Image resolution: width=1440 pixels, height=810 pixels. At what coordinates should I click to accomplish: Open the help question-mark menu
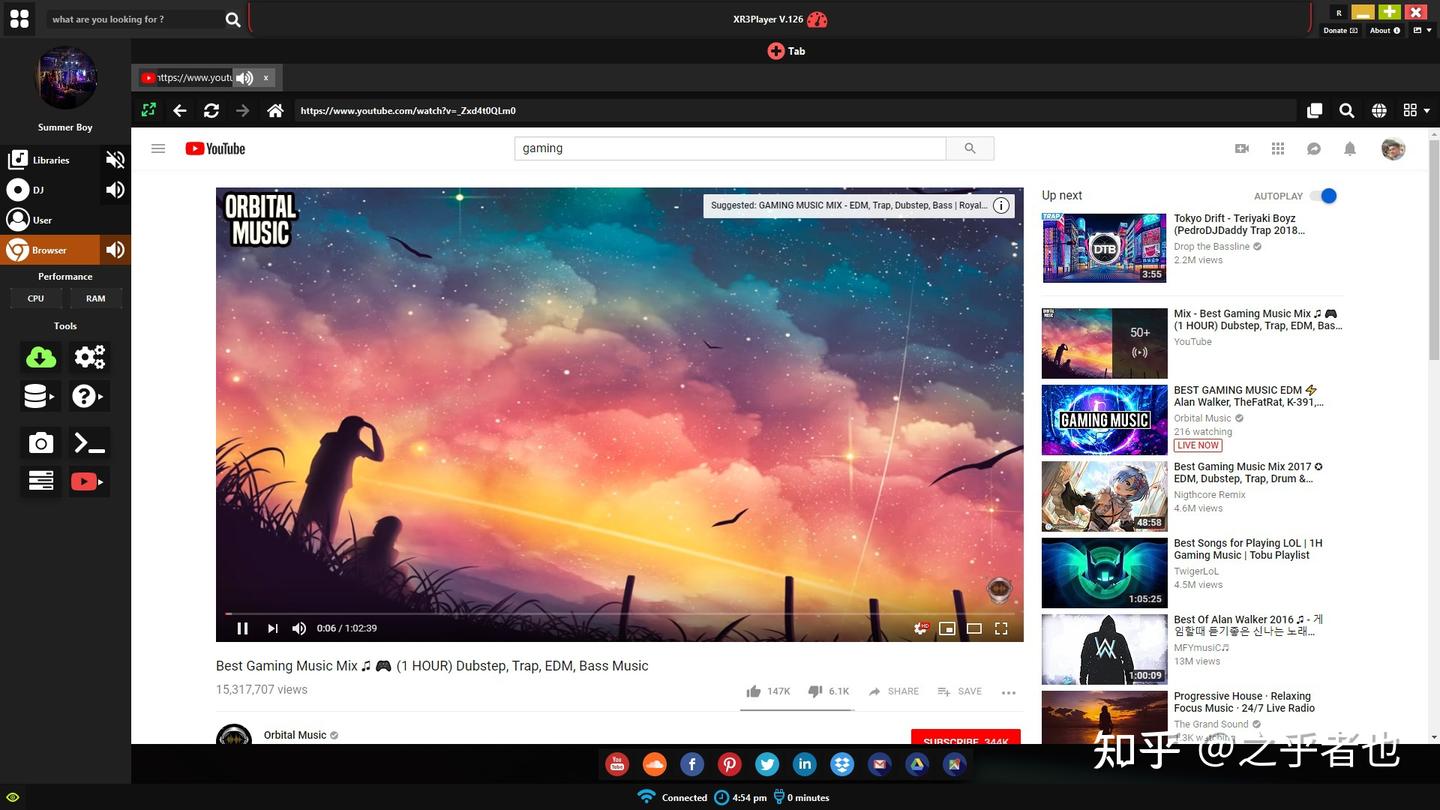coord(89,397)
